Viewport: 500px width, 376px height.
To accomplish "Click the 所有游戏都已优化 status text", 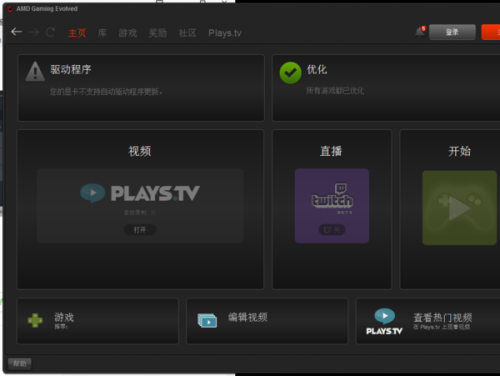I will pos(335,91).
